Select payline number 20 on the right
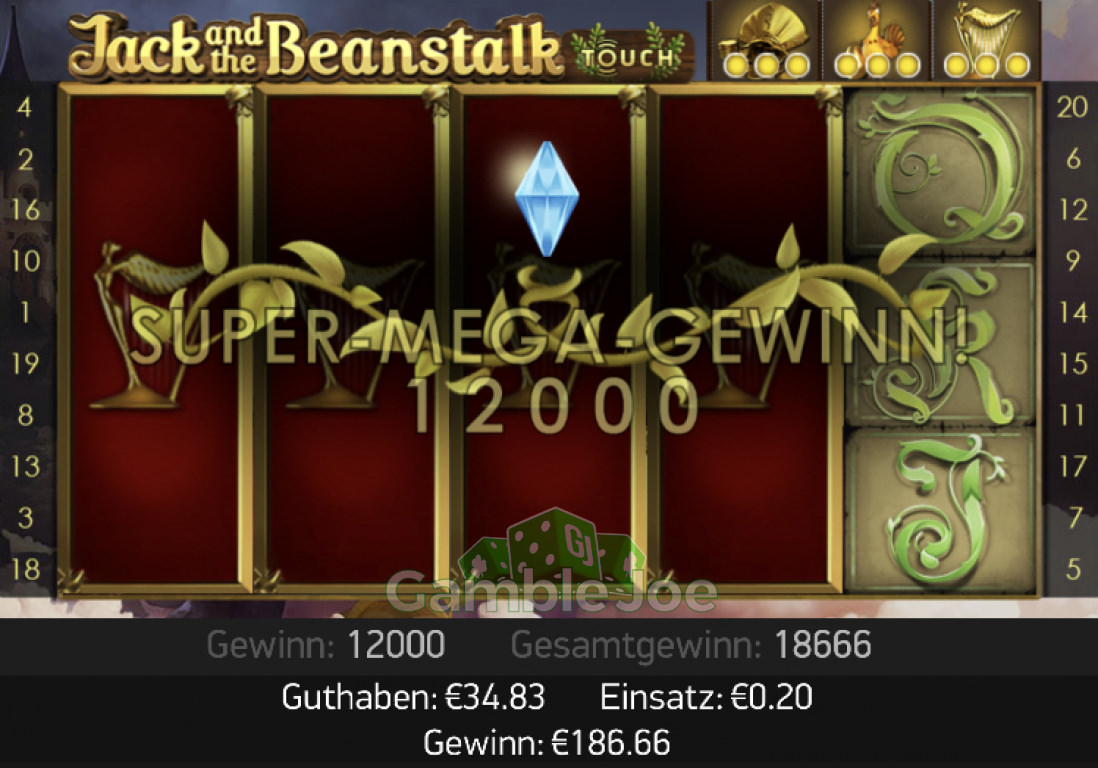The width and height of the screenshot is (1098, 768). point(1071,107)
